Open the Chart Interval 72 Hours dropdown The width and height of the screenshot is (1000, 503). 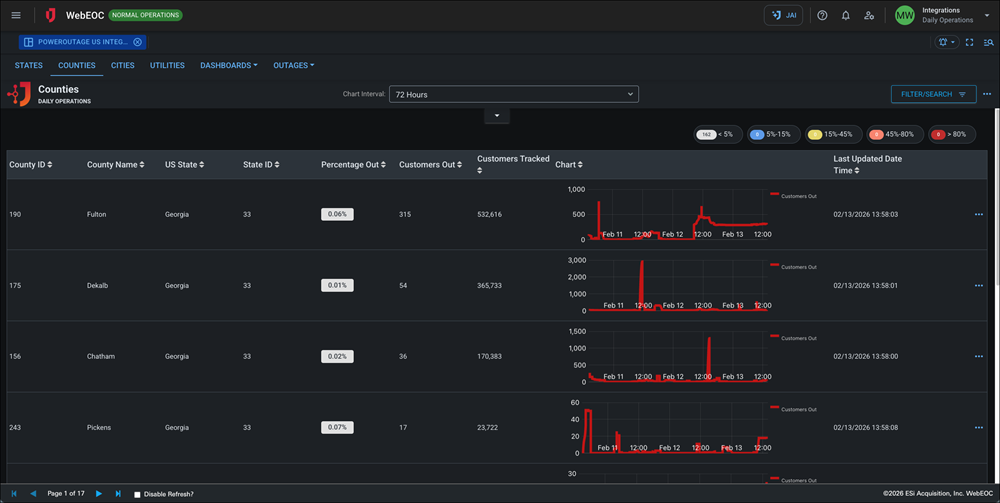(x=513, y=94)
